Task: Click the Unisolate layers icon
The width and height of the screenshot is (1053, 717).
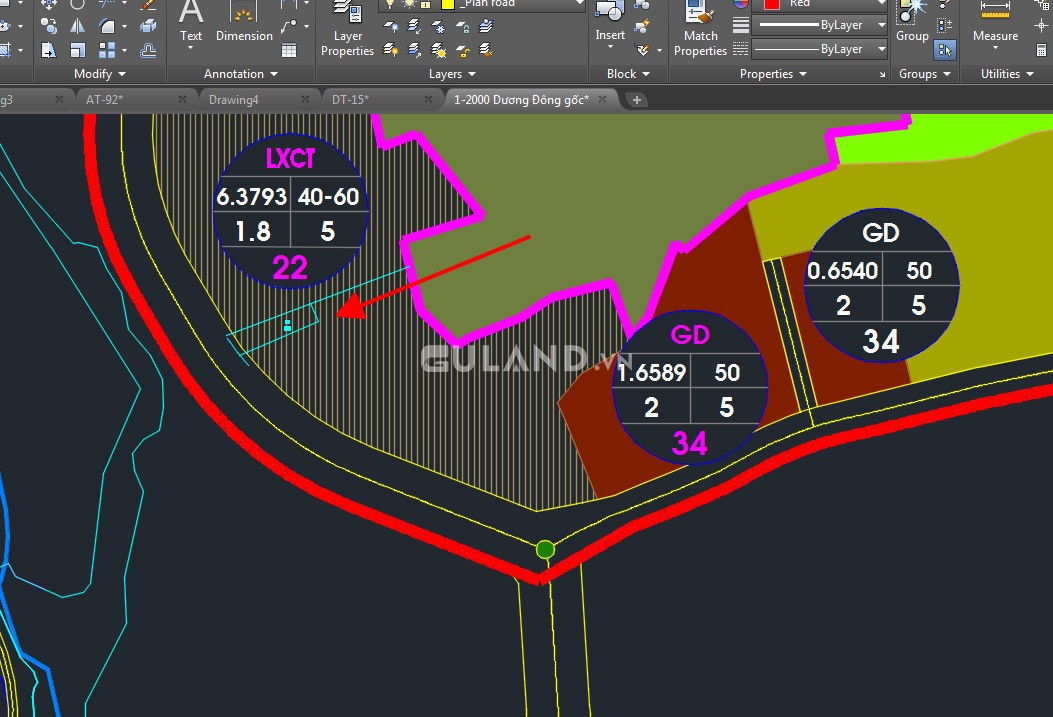Action: 415,50
